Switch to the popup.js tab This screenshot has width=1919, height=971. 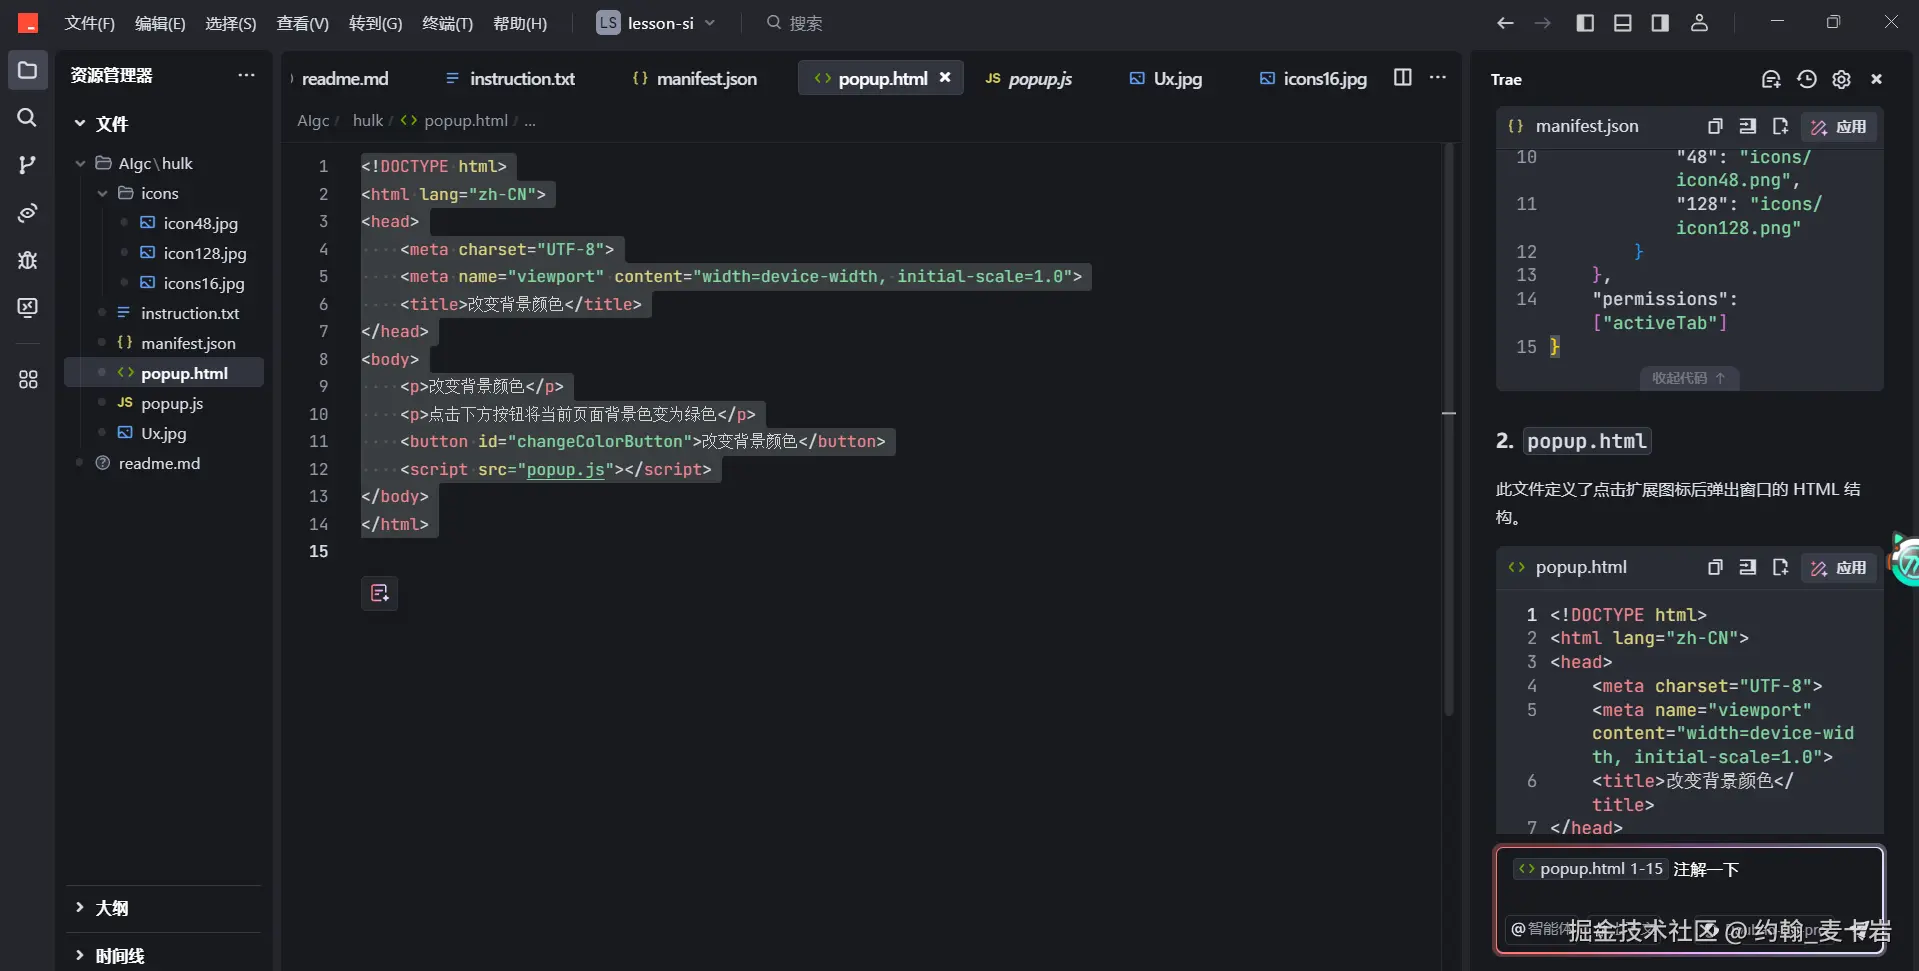point(1029,78)
